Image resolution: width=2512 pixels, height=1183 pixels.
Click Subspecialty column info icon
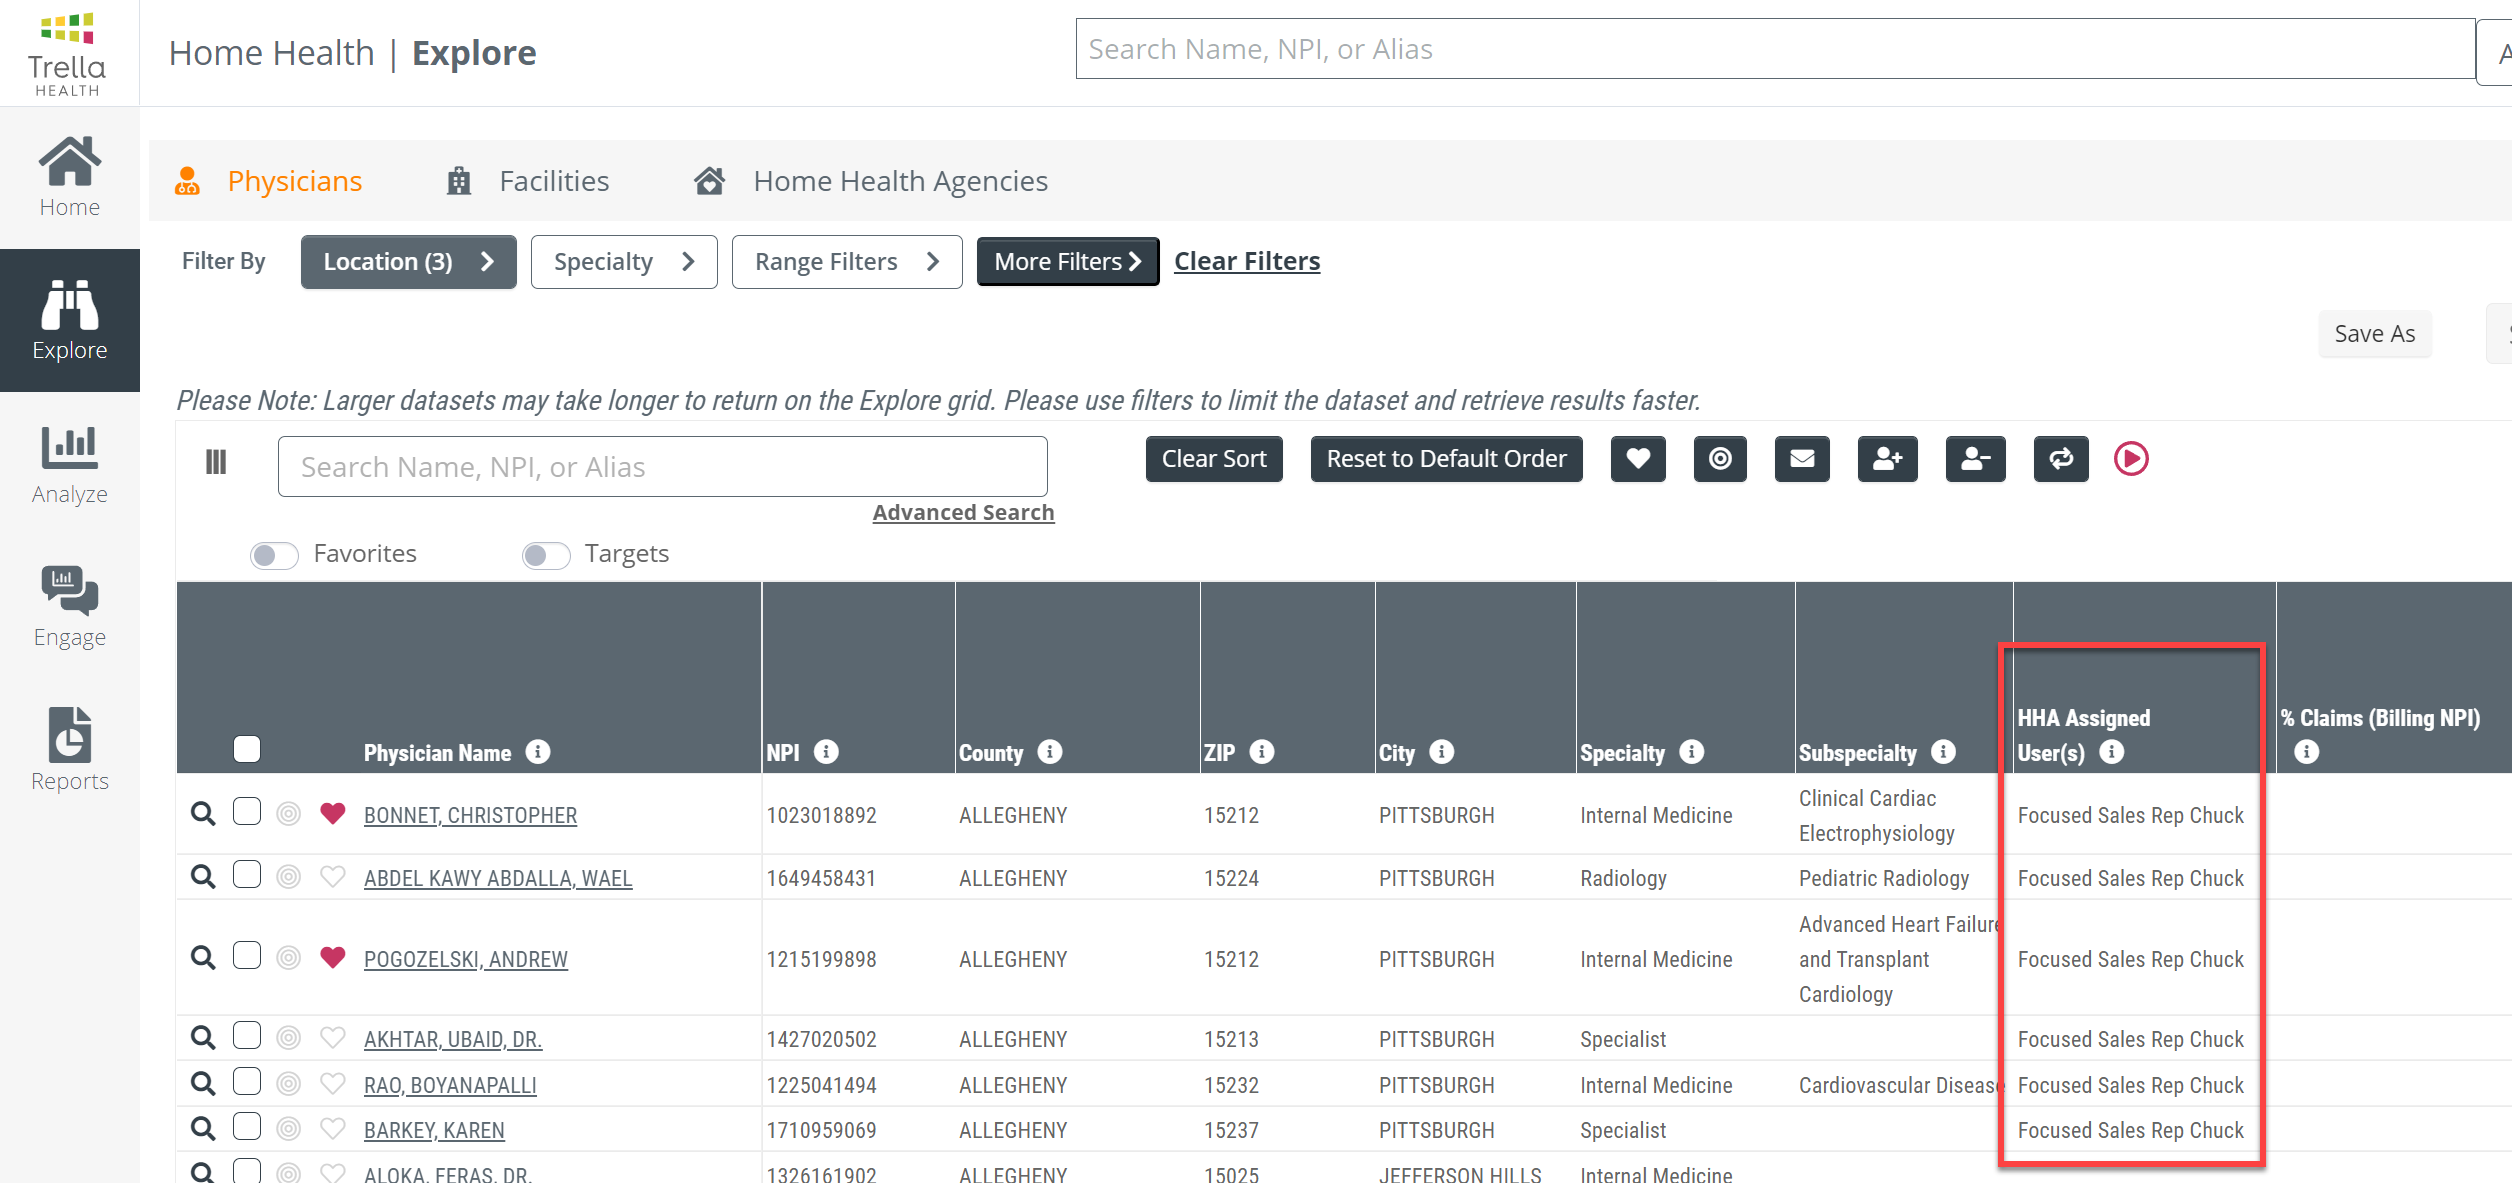(1943, 751)
